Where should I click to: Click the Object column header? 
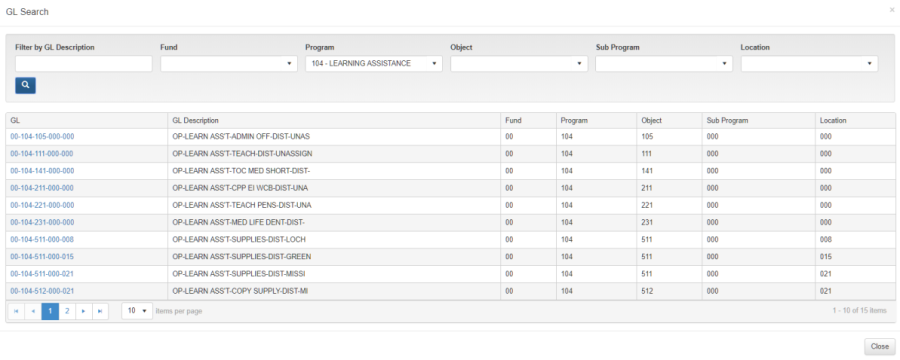pos(669,121)
